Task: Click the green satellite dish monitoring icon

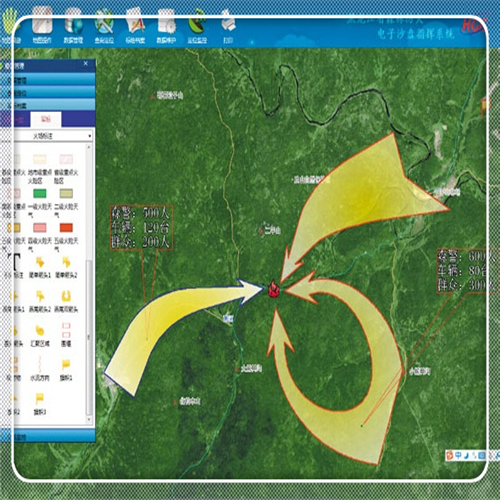Action: [197, 23]
